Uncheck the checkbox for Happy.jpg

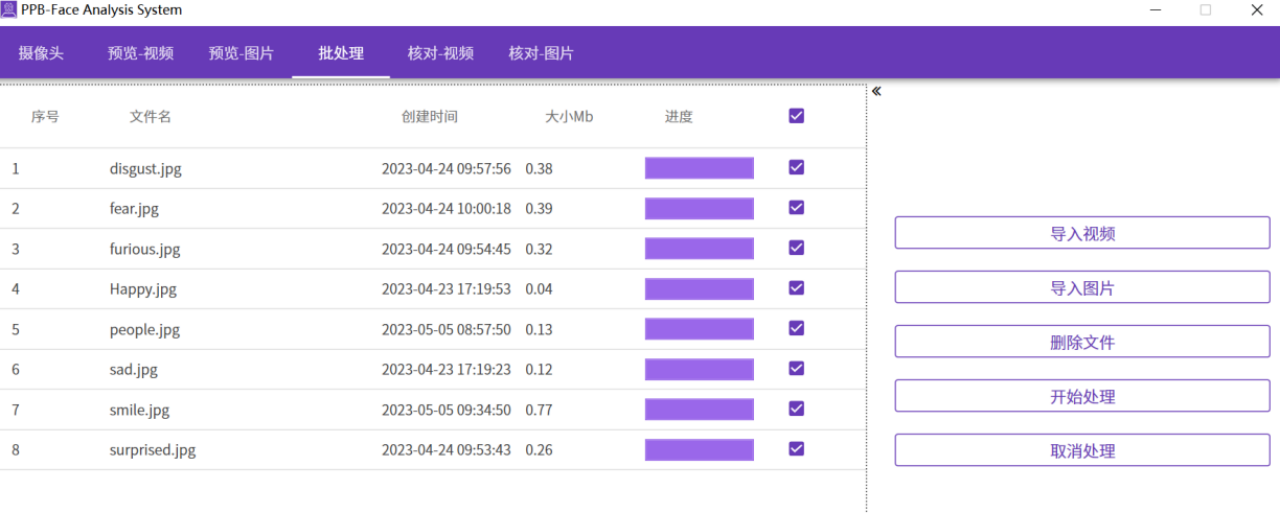click(x=796, y=288)
